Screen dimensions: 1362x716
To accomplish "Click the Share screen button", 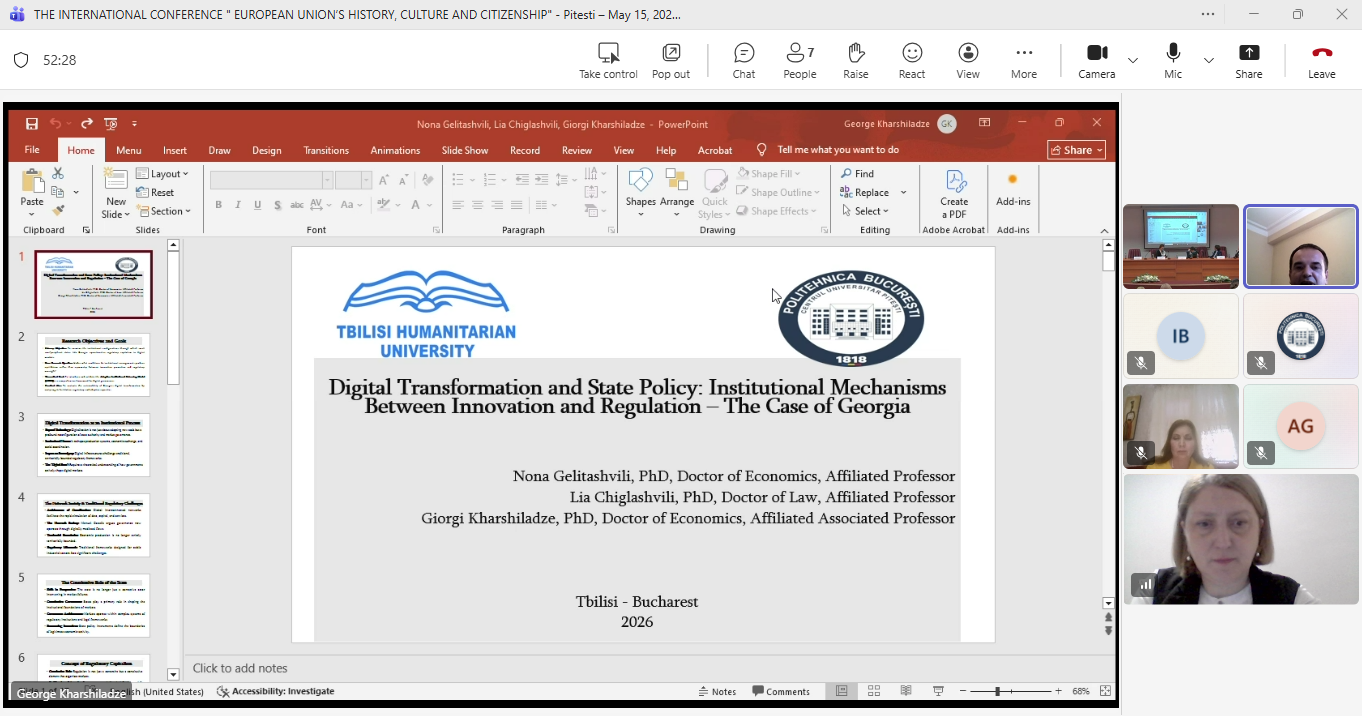I will pyautogui.click(x=1249, y=60).
